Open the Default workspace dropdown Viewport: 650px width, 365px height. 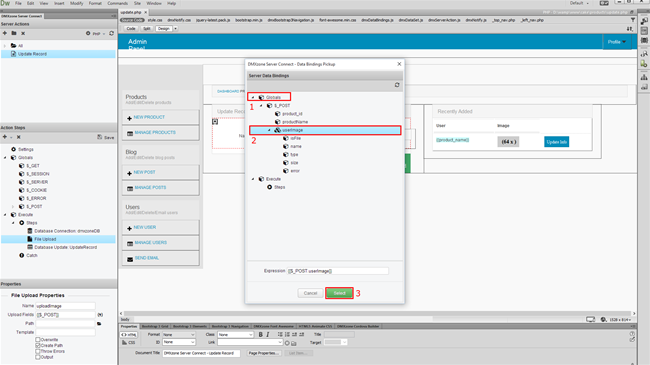(x=579, y=3)
